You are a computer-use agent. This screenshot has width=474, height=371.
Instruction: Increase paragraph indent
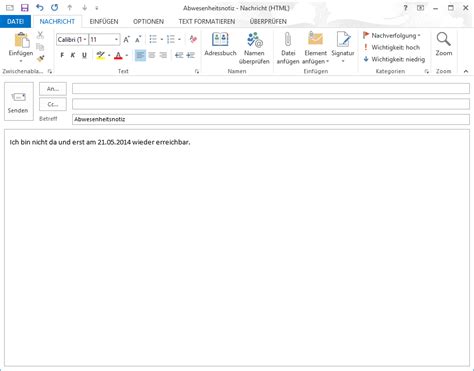point(191,55)
